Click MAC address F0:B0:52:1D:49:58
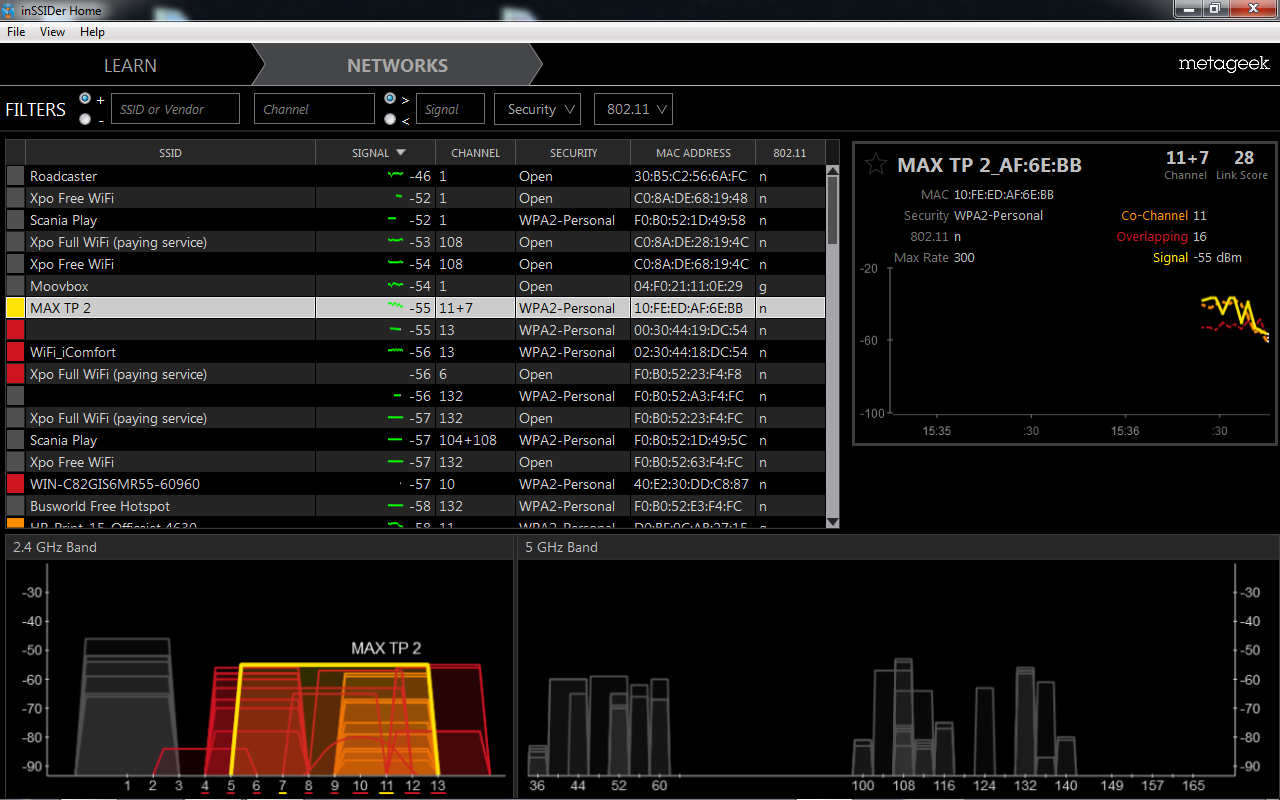 [690, 220]
